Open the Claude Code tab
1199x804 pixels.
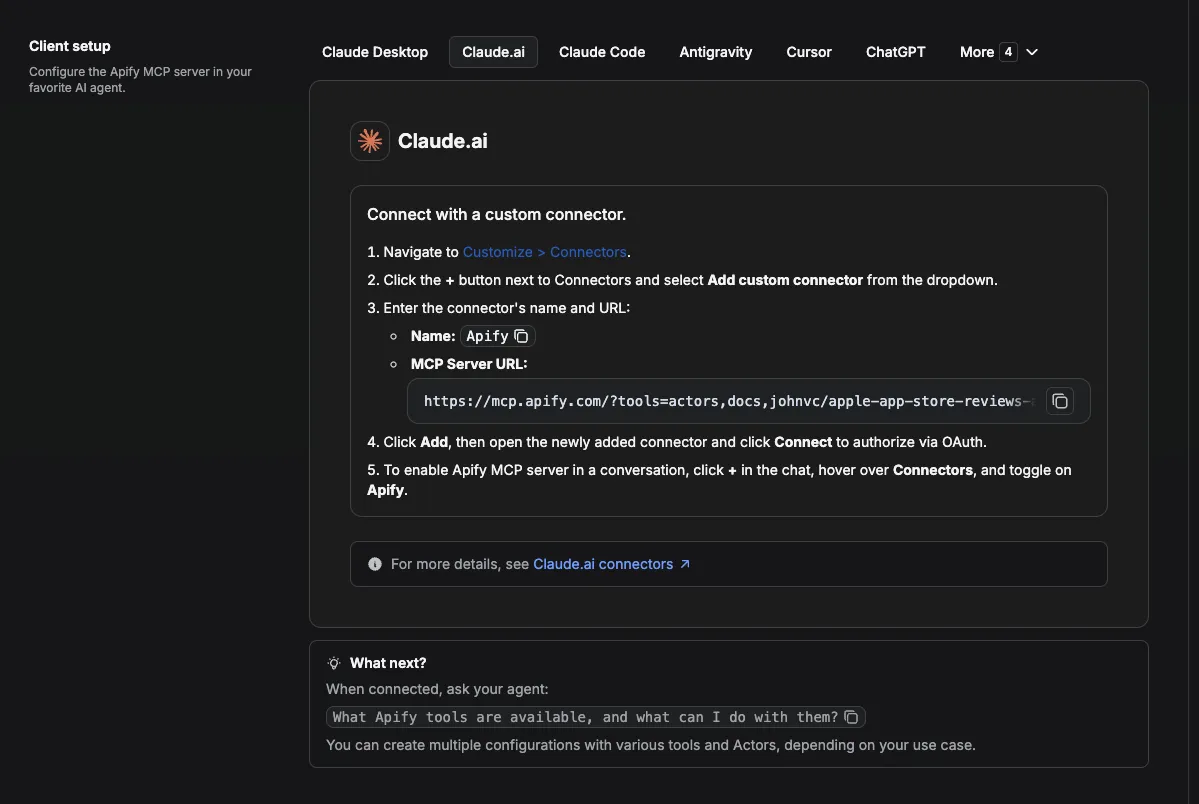click(602, 52)
